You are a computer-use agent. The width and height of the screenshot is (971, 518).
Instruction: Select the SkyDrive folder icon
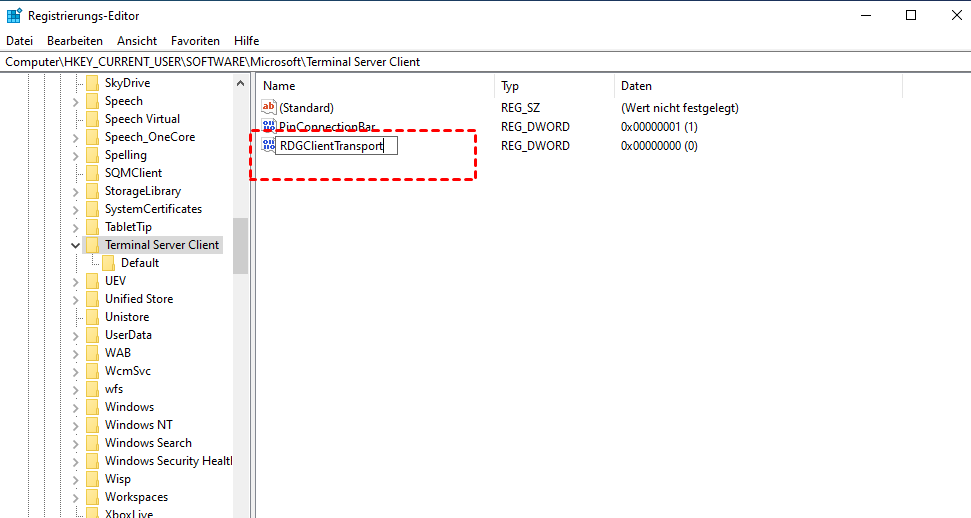(92, 83)
